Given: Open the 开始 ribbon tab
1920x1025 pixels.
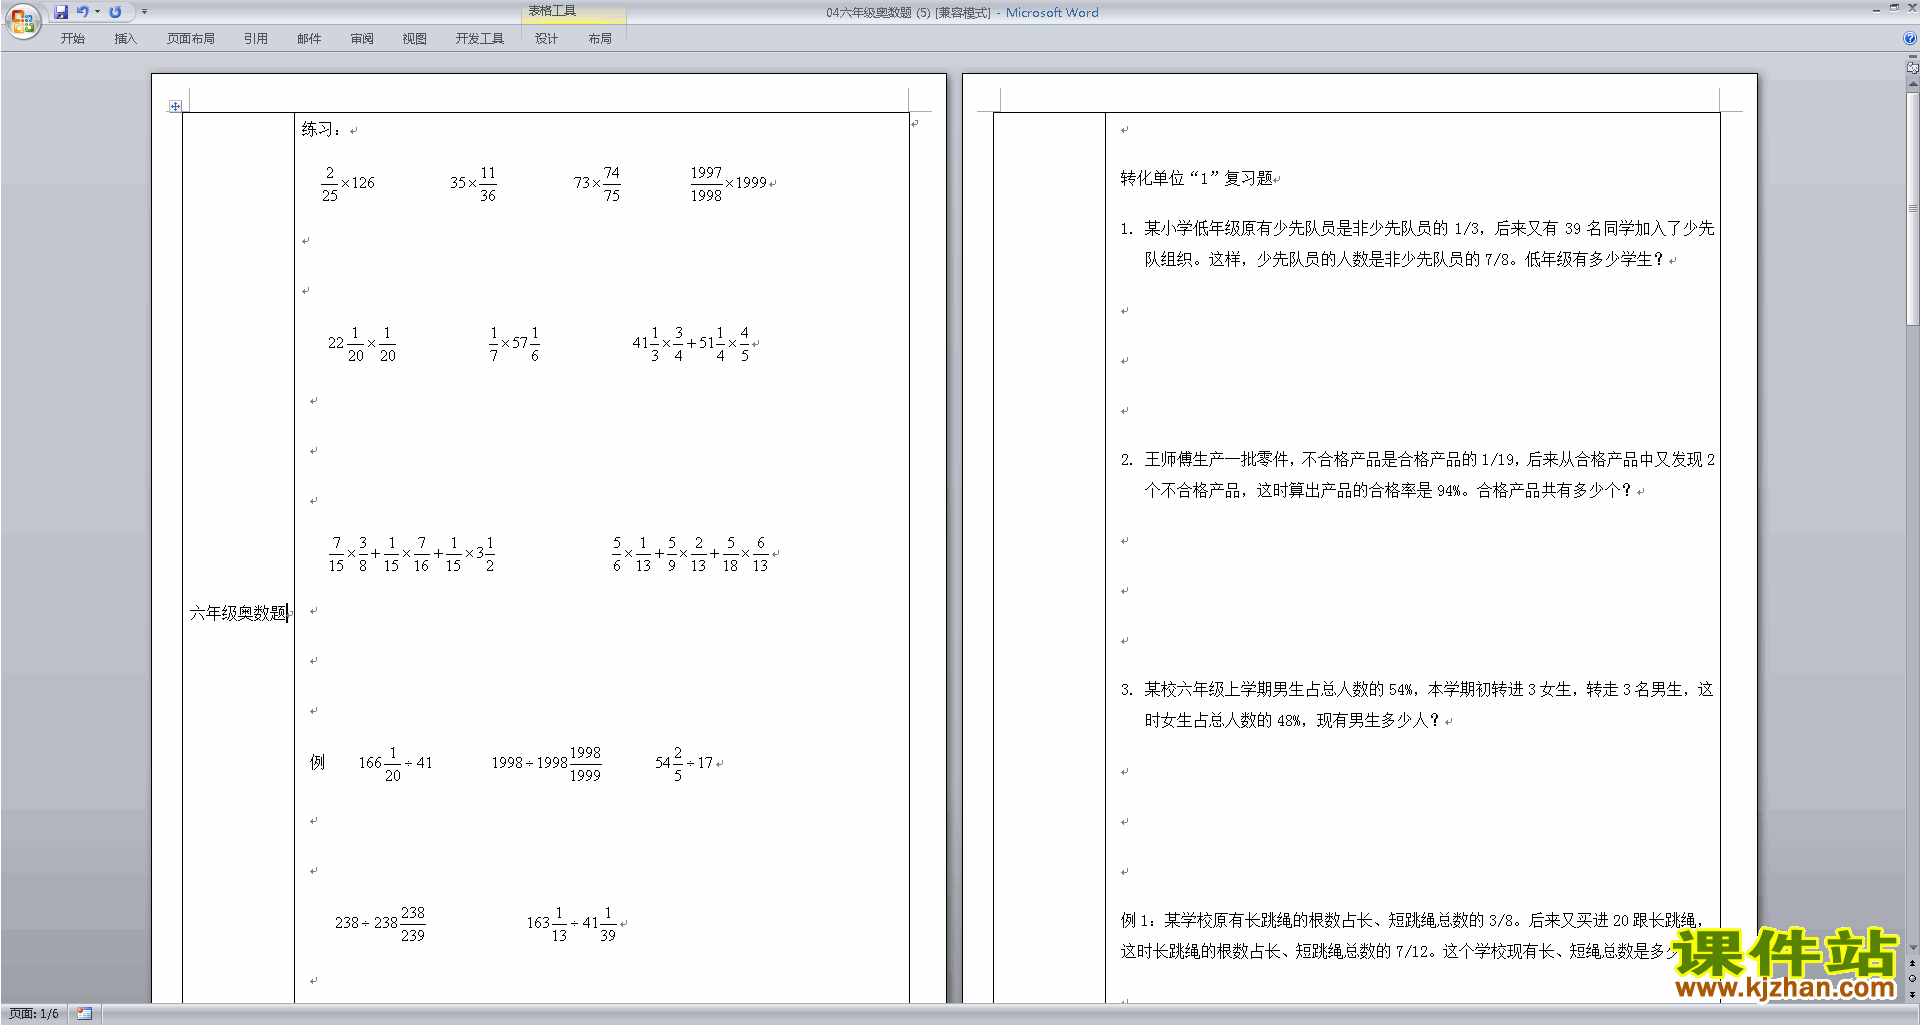Looking at the screenshot, I should point(72,39).
